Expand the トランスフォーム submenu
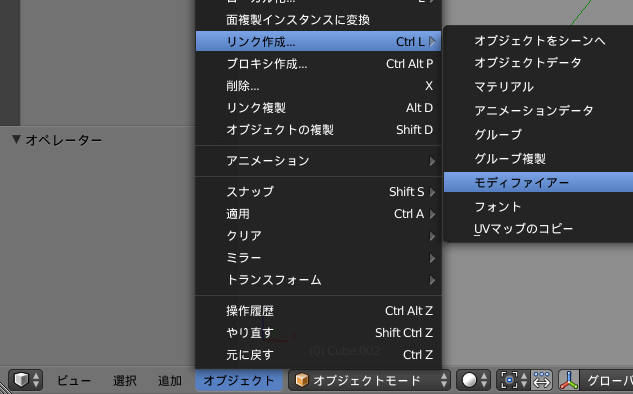The image size is (633, 394). (x=319, y=280)
